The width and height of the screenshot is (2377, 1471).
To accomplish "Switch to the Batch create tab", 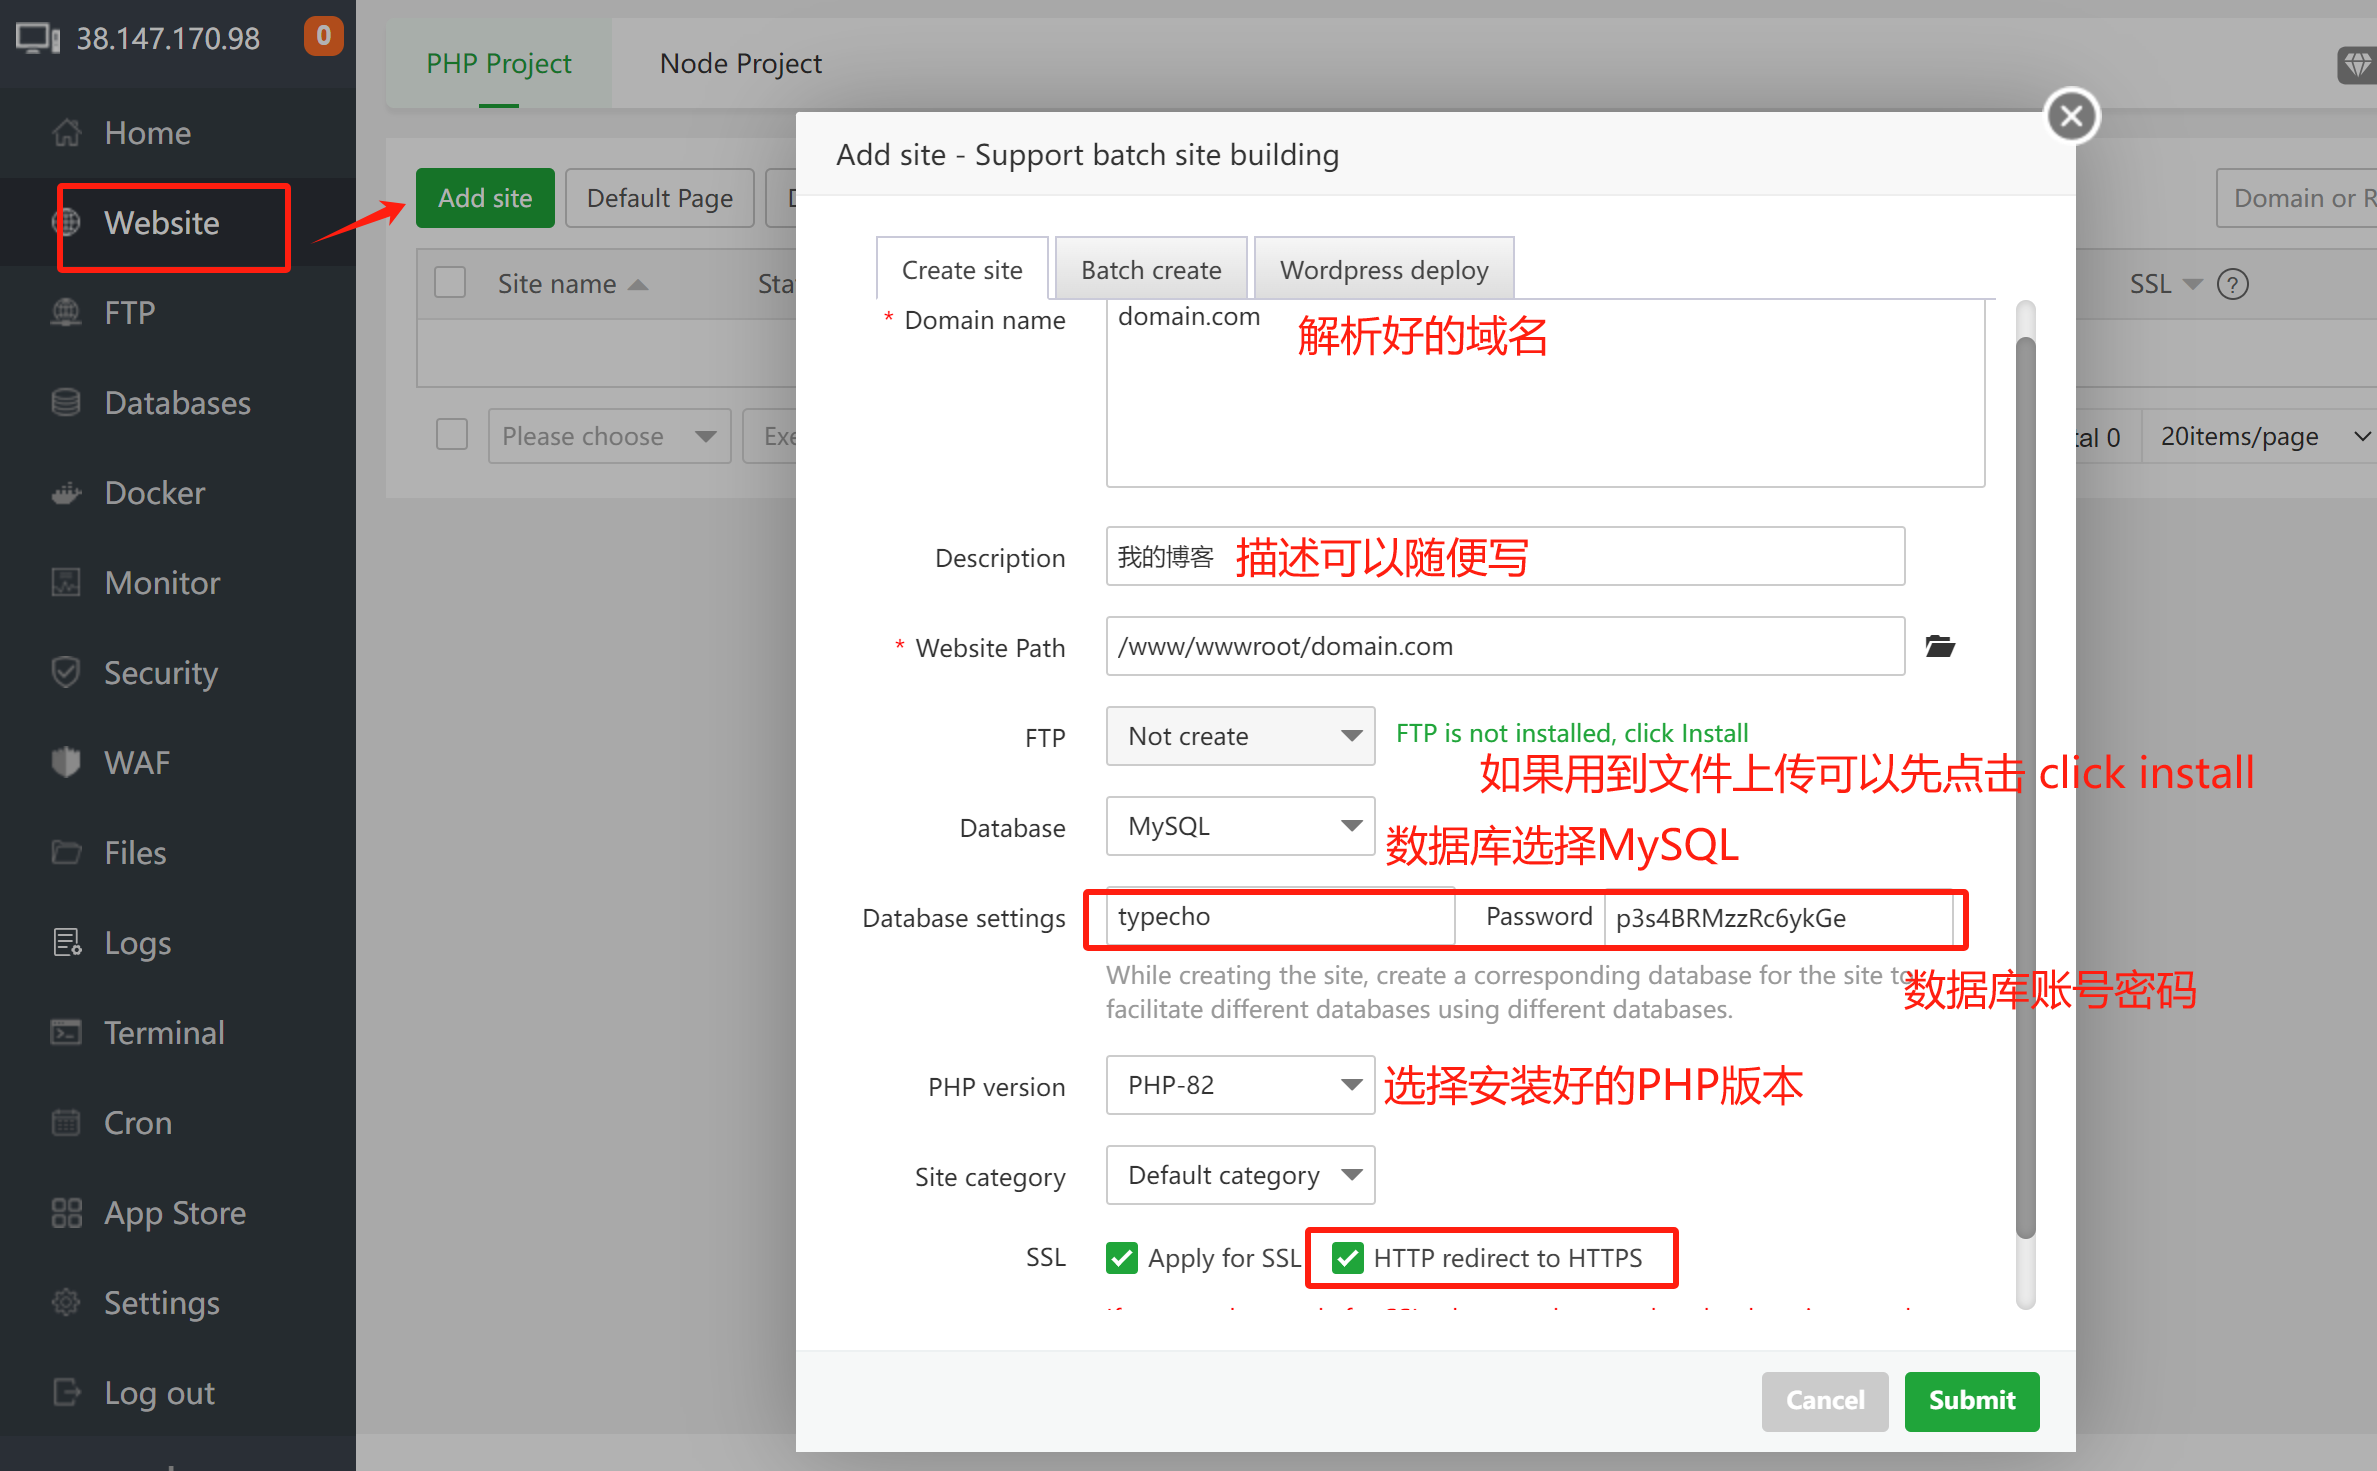I will pyautogui.click(x=1151, y=270).
